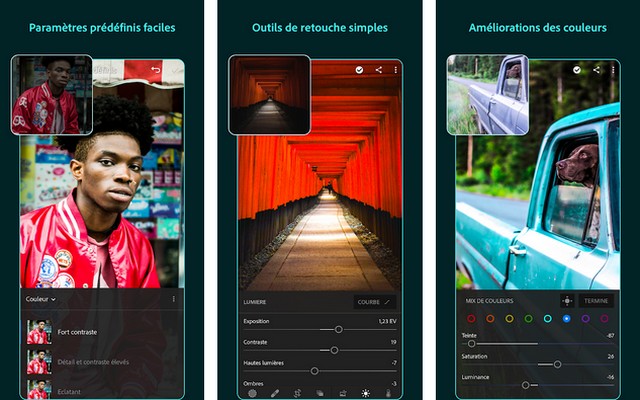This screenshot has width=640, height=400.
Task: Tap the checkmark icon on the teal truck screen
Action: pos(577,70)
